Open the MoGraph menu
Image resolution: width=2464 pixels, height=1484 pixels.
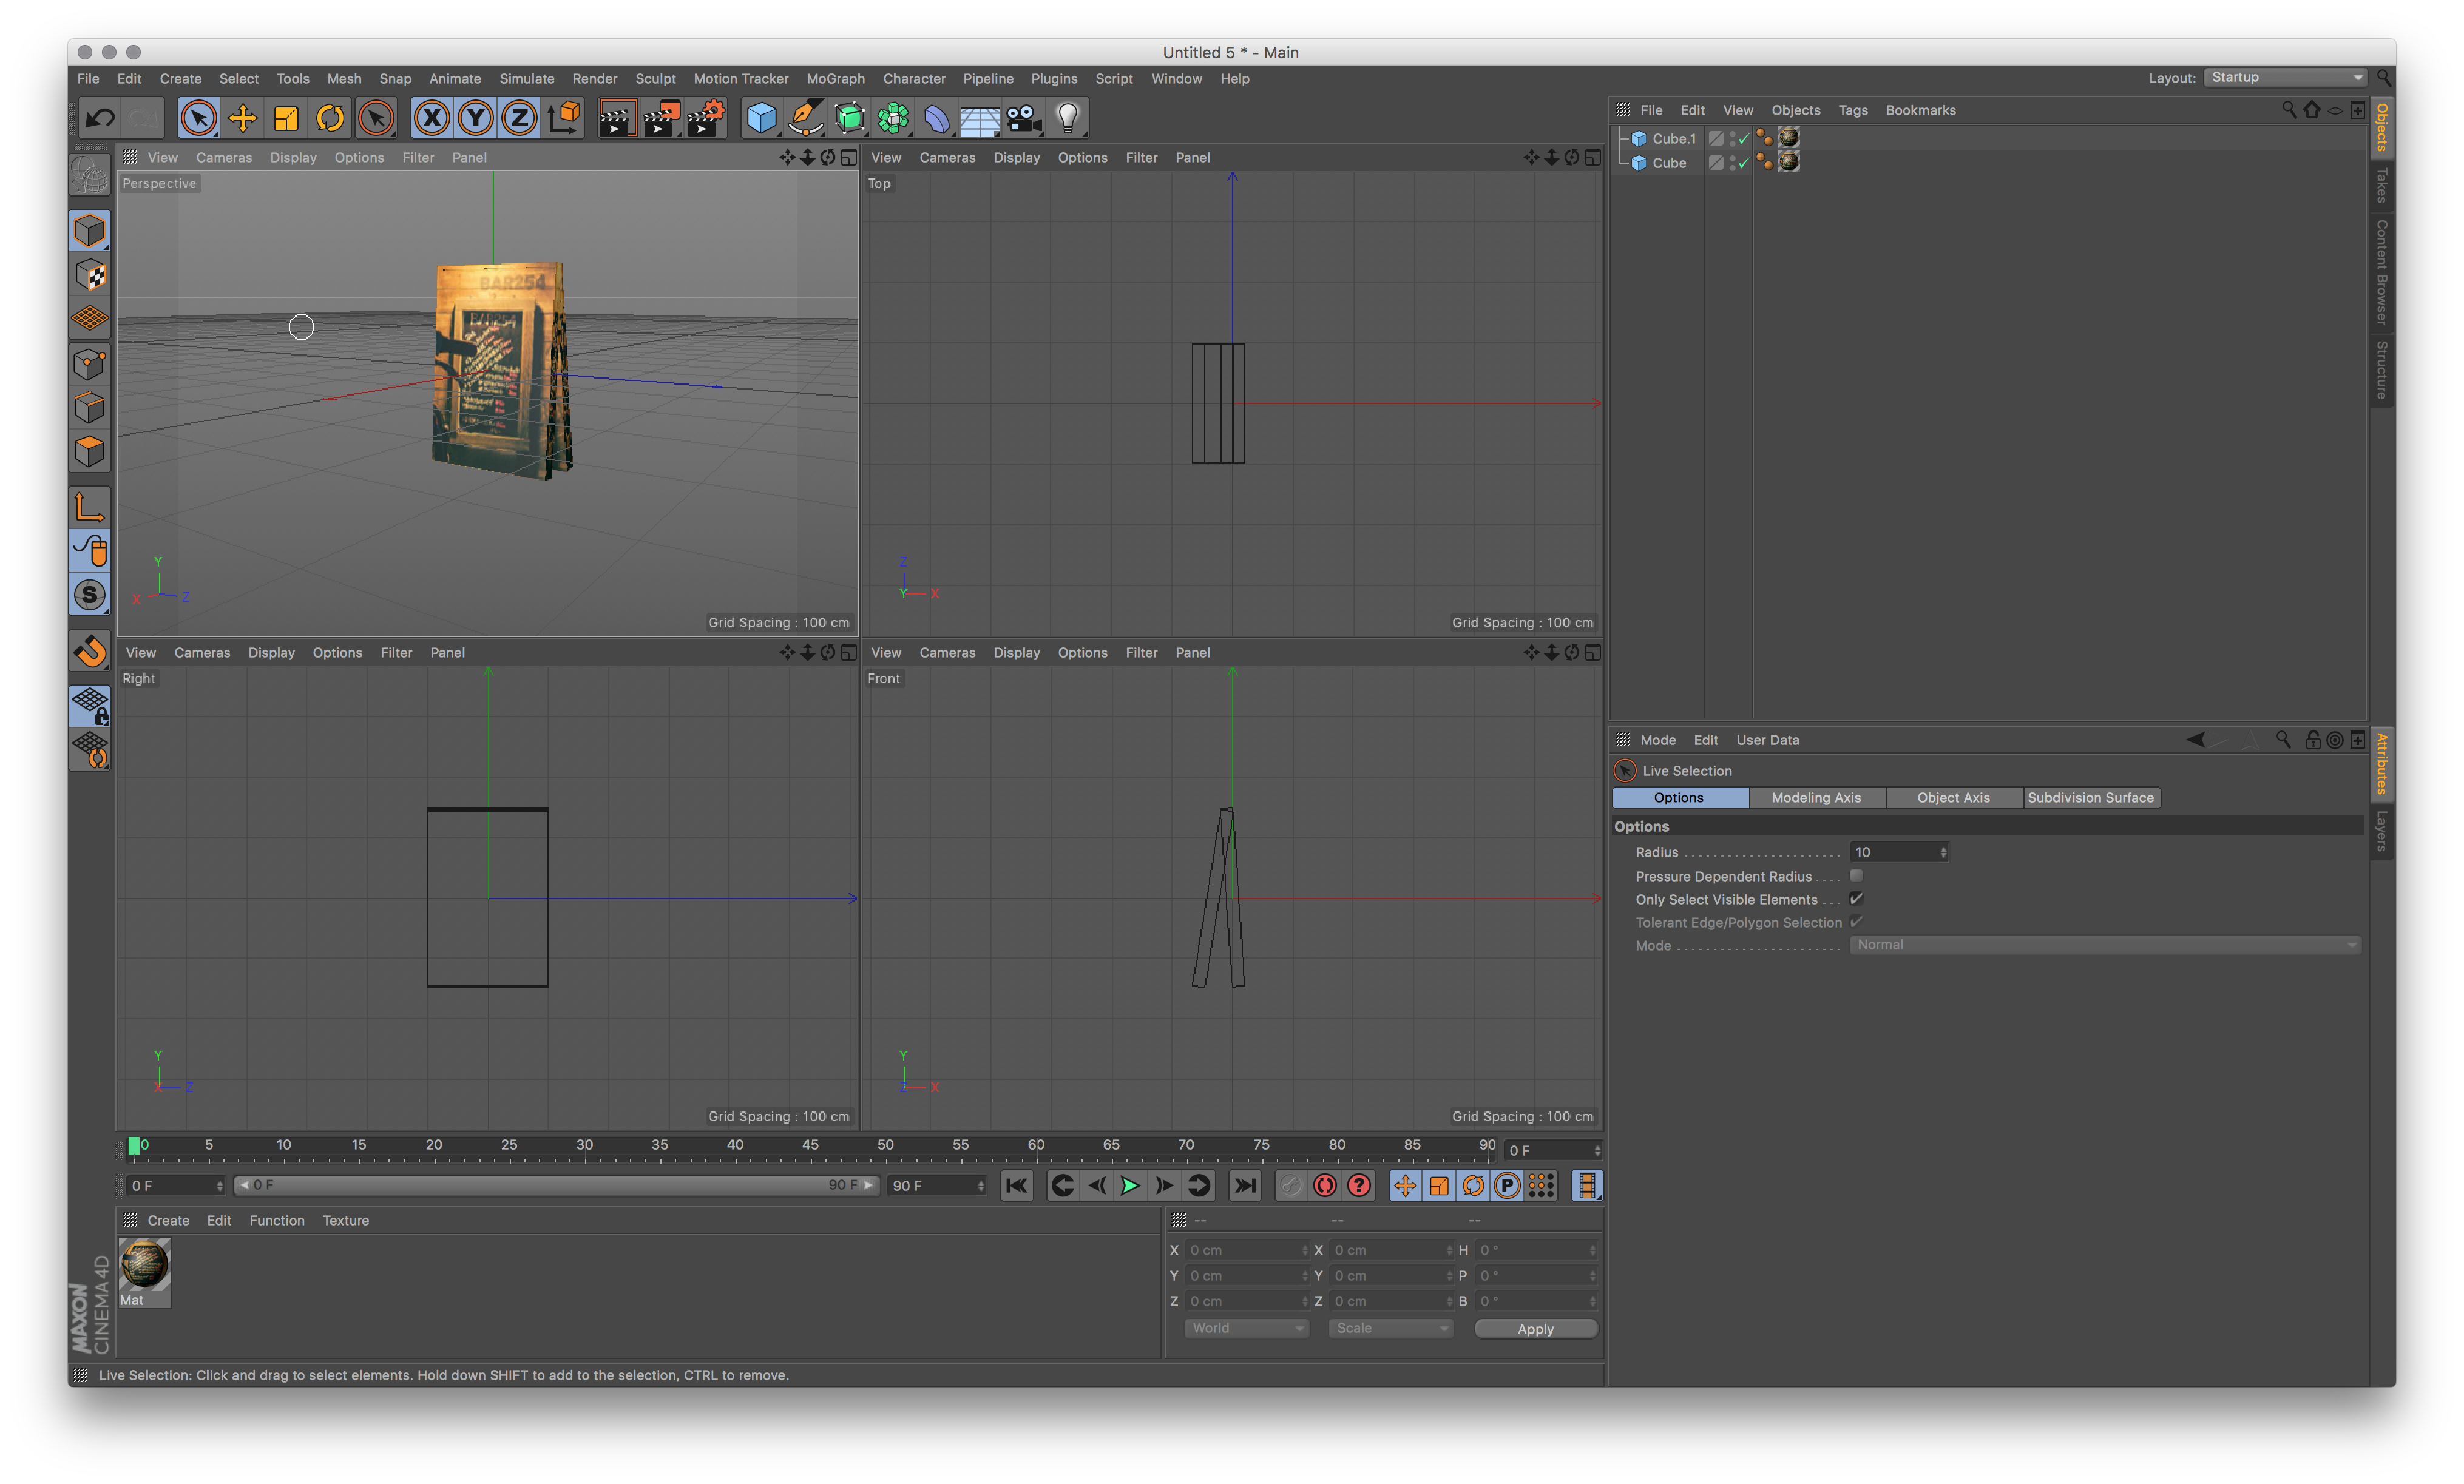[x=835, y=78]
